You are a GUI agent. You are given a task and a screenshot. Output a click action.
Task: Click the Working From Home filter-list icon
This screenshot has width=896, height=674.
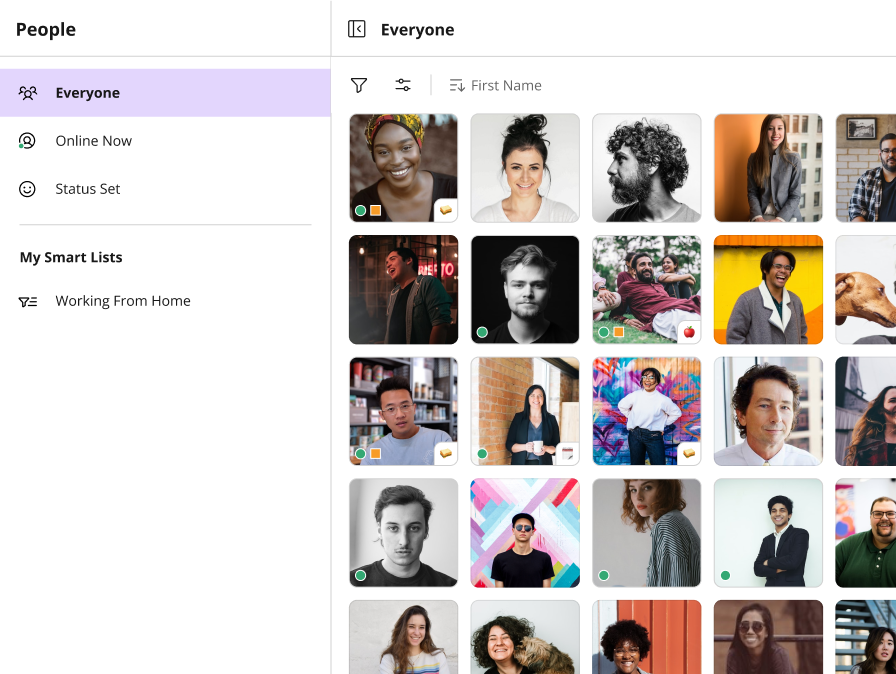click(27, 302)
